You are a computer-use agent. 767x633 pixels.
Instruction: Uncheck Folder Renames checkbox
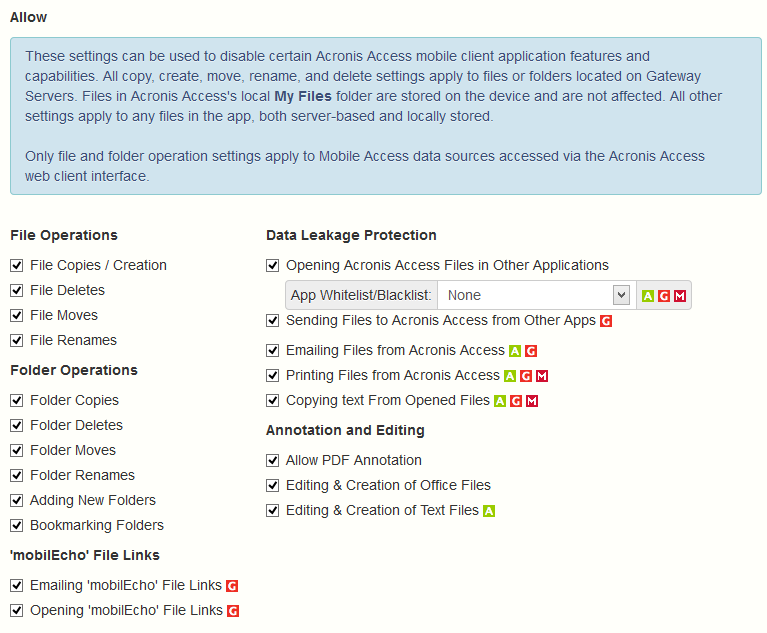[x=17, y=475]
